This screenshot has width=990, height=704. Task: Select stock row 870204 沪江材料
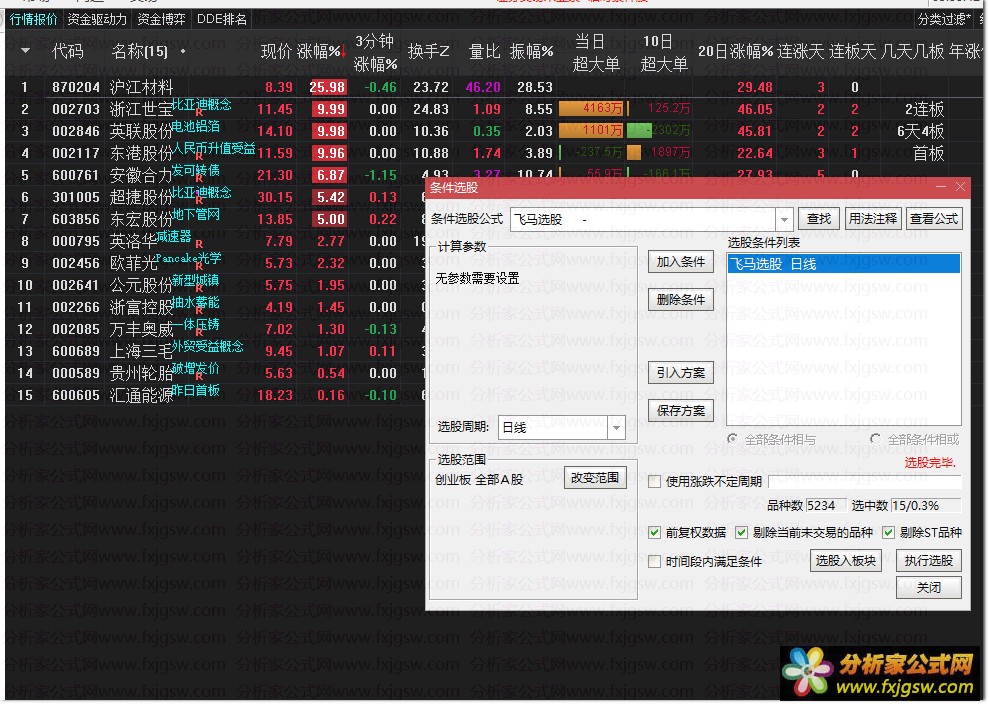click(x=492, y=87)
